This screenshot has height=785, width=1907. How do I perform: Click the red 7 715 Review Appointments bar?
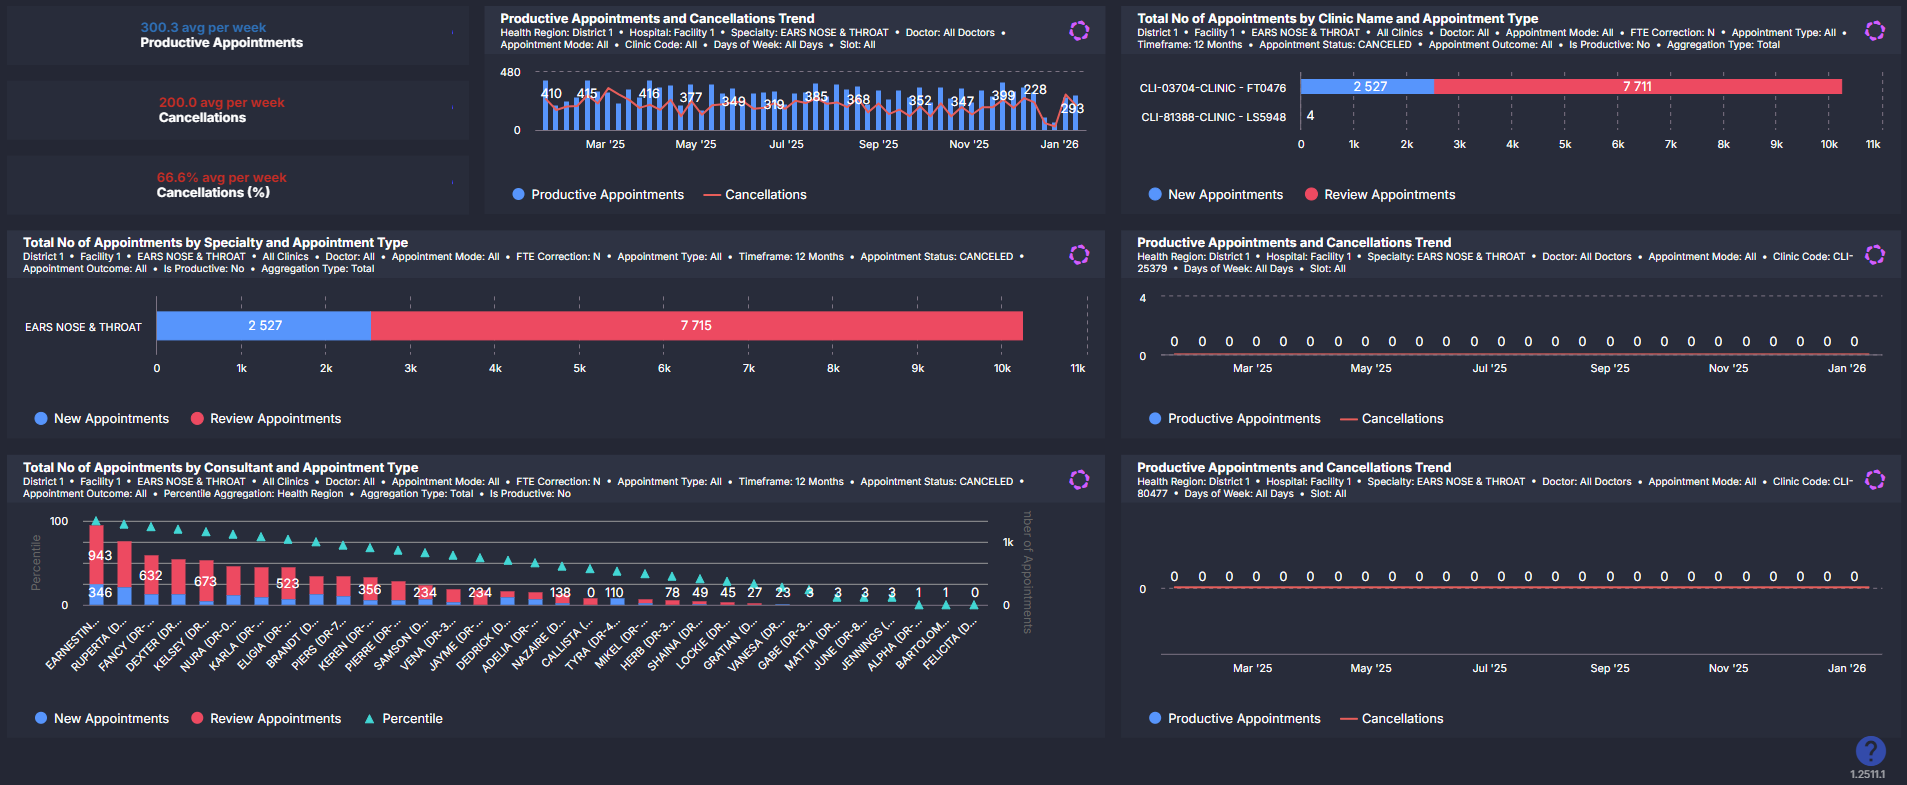[696, 326]
